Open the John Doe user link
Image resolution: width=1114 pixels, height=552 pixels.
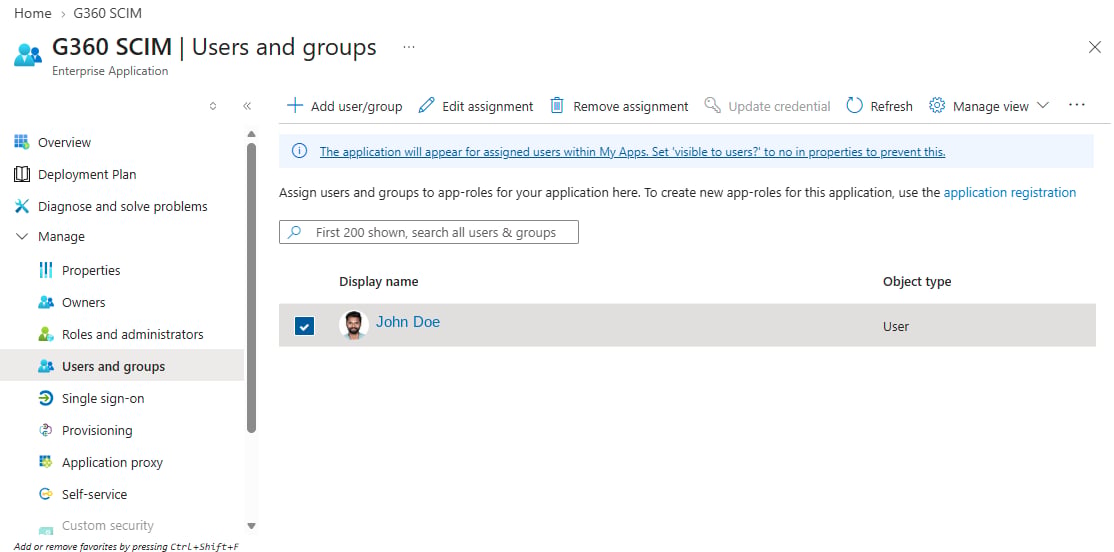click(x=408, y=322)
